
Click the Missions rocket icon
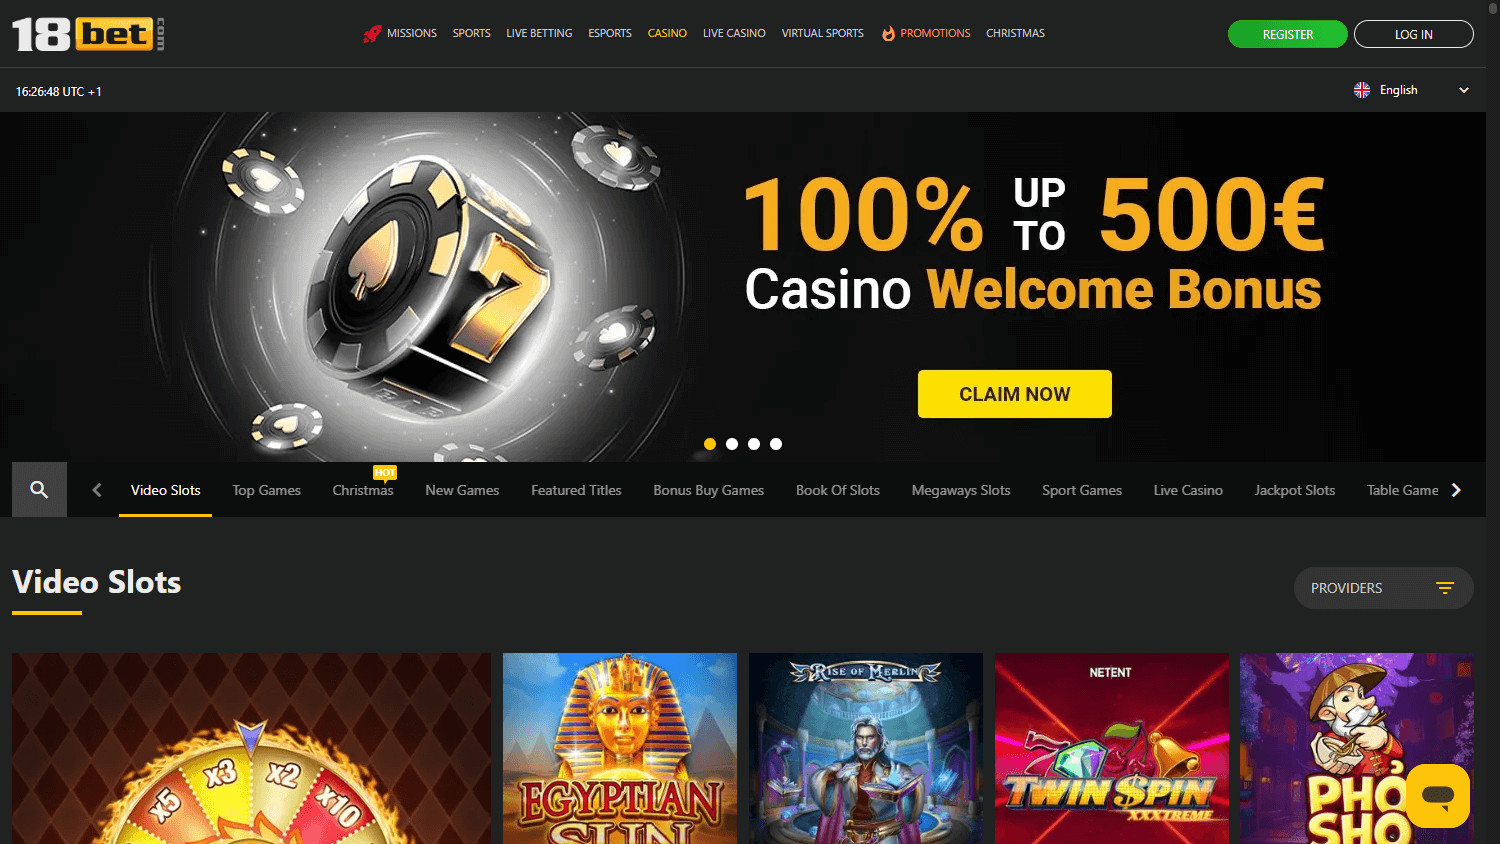372,34
